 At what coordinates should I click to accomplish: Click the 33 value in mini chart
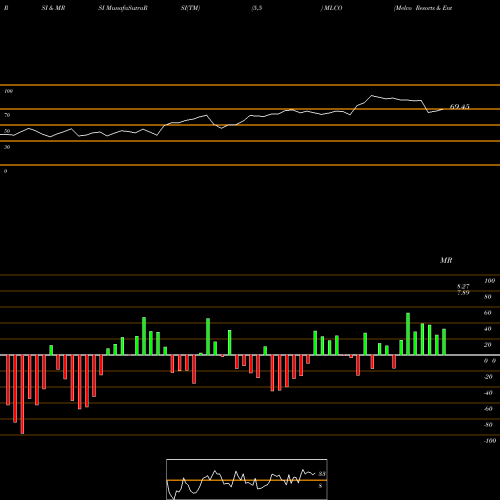click(322, 474)
